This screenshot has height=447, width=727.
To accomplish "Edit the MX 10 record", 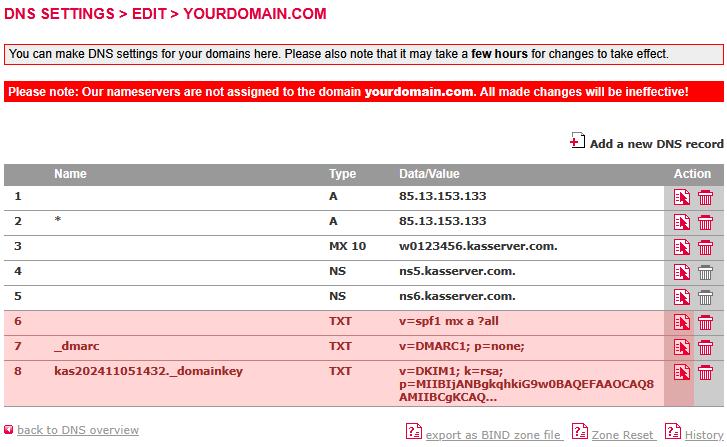I will (x=682, y=247).
